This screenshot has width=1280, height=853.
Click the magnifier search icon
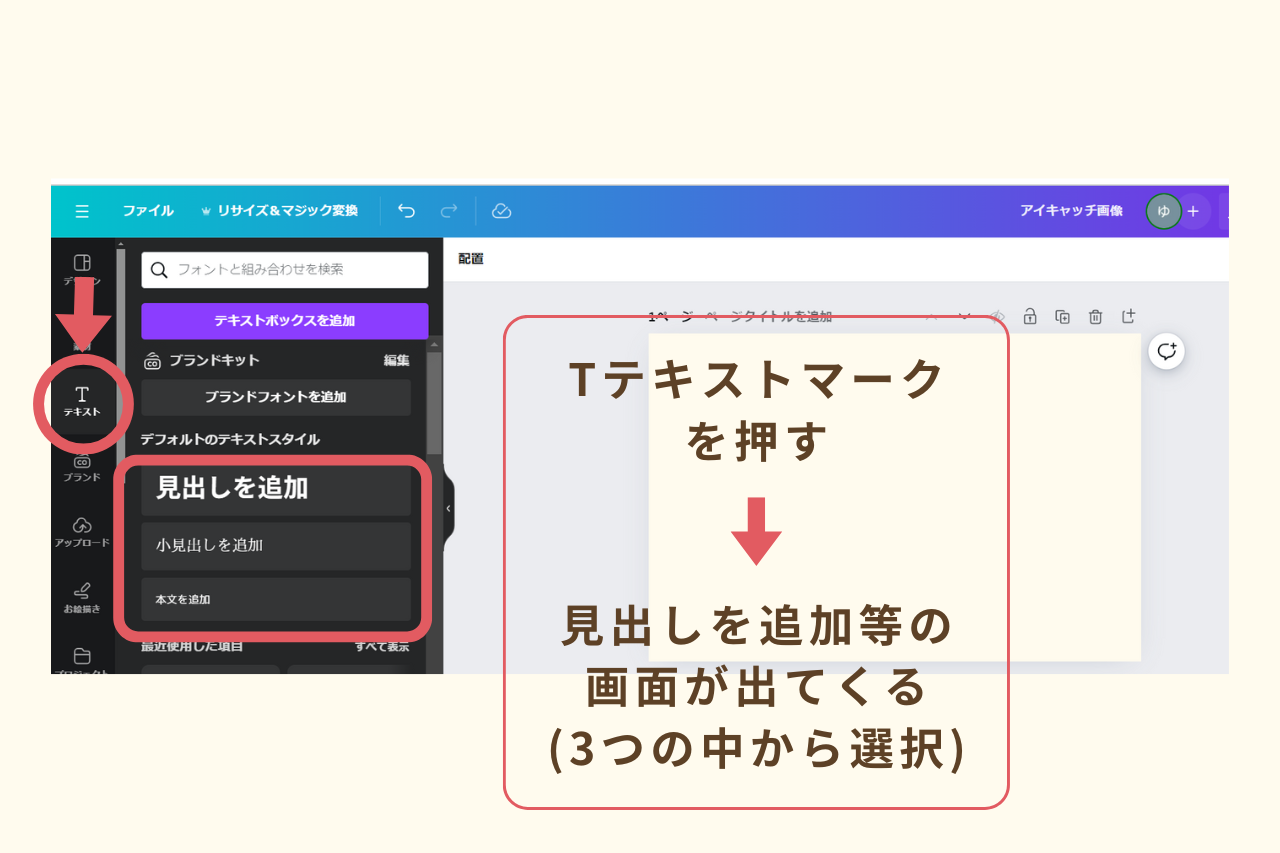[159, 270]
